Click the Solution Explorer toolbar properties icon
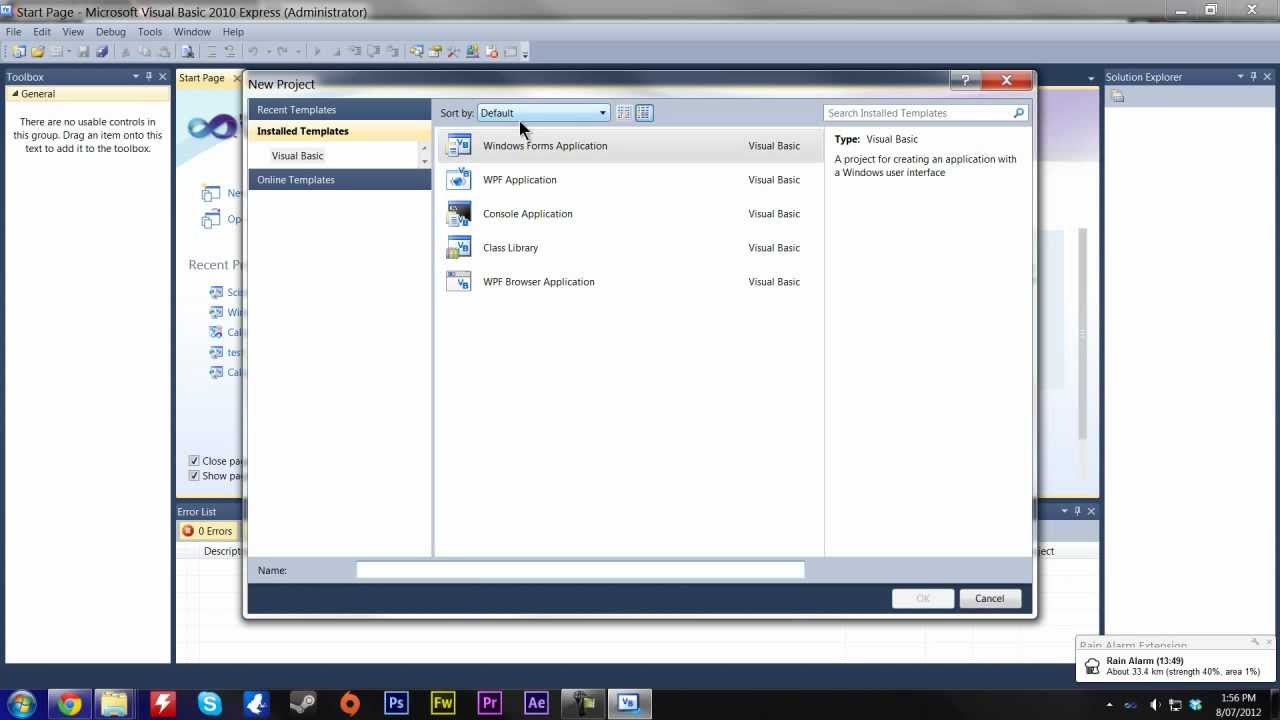The width and height of the screenshot is (1280, 720). click(1118, 97)
